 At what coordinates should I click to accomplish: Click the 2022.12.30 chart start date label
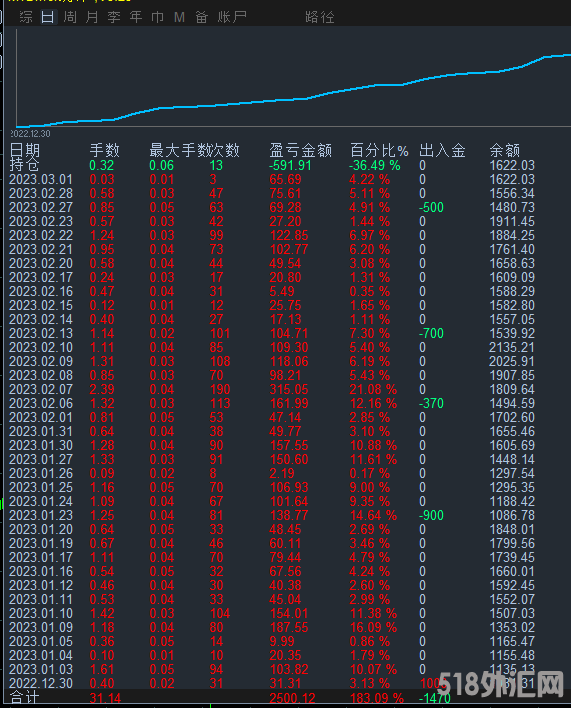[x=30, y=134]
